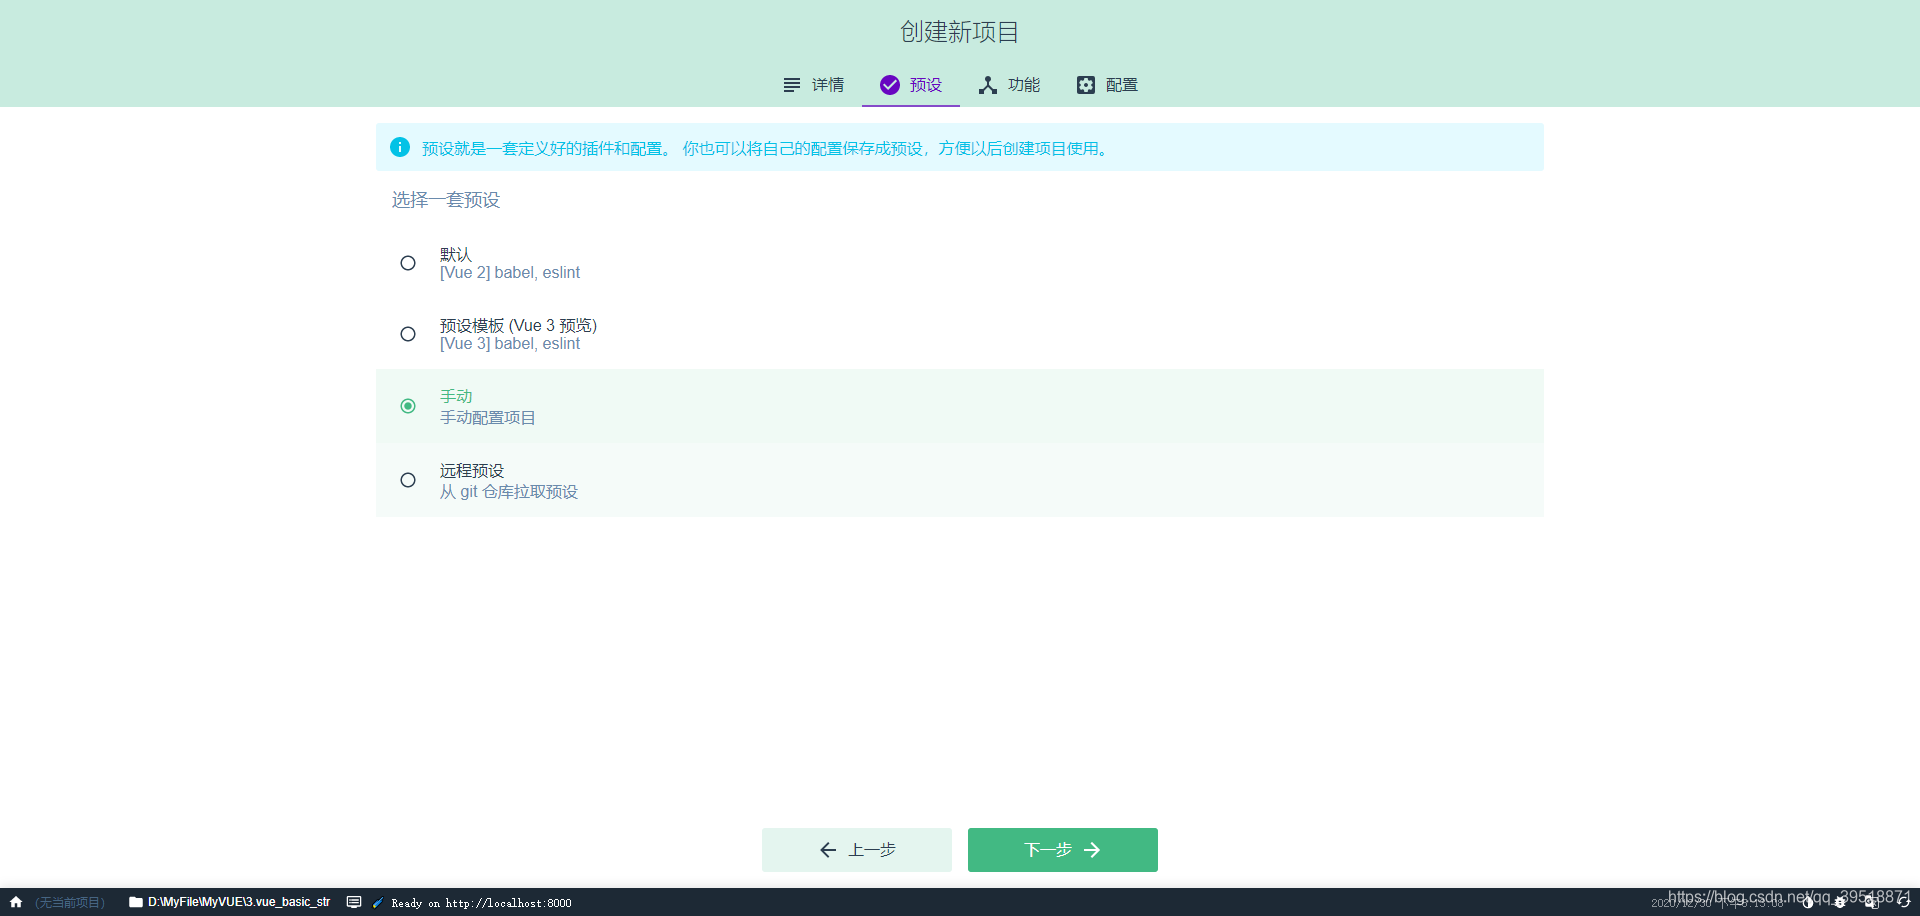Open the current working directory folder icon
Image resolution: width=1920 pixels, height=916 pixels.
coord(135,902)
